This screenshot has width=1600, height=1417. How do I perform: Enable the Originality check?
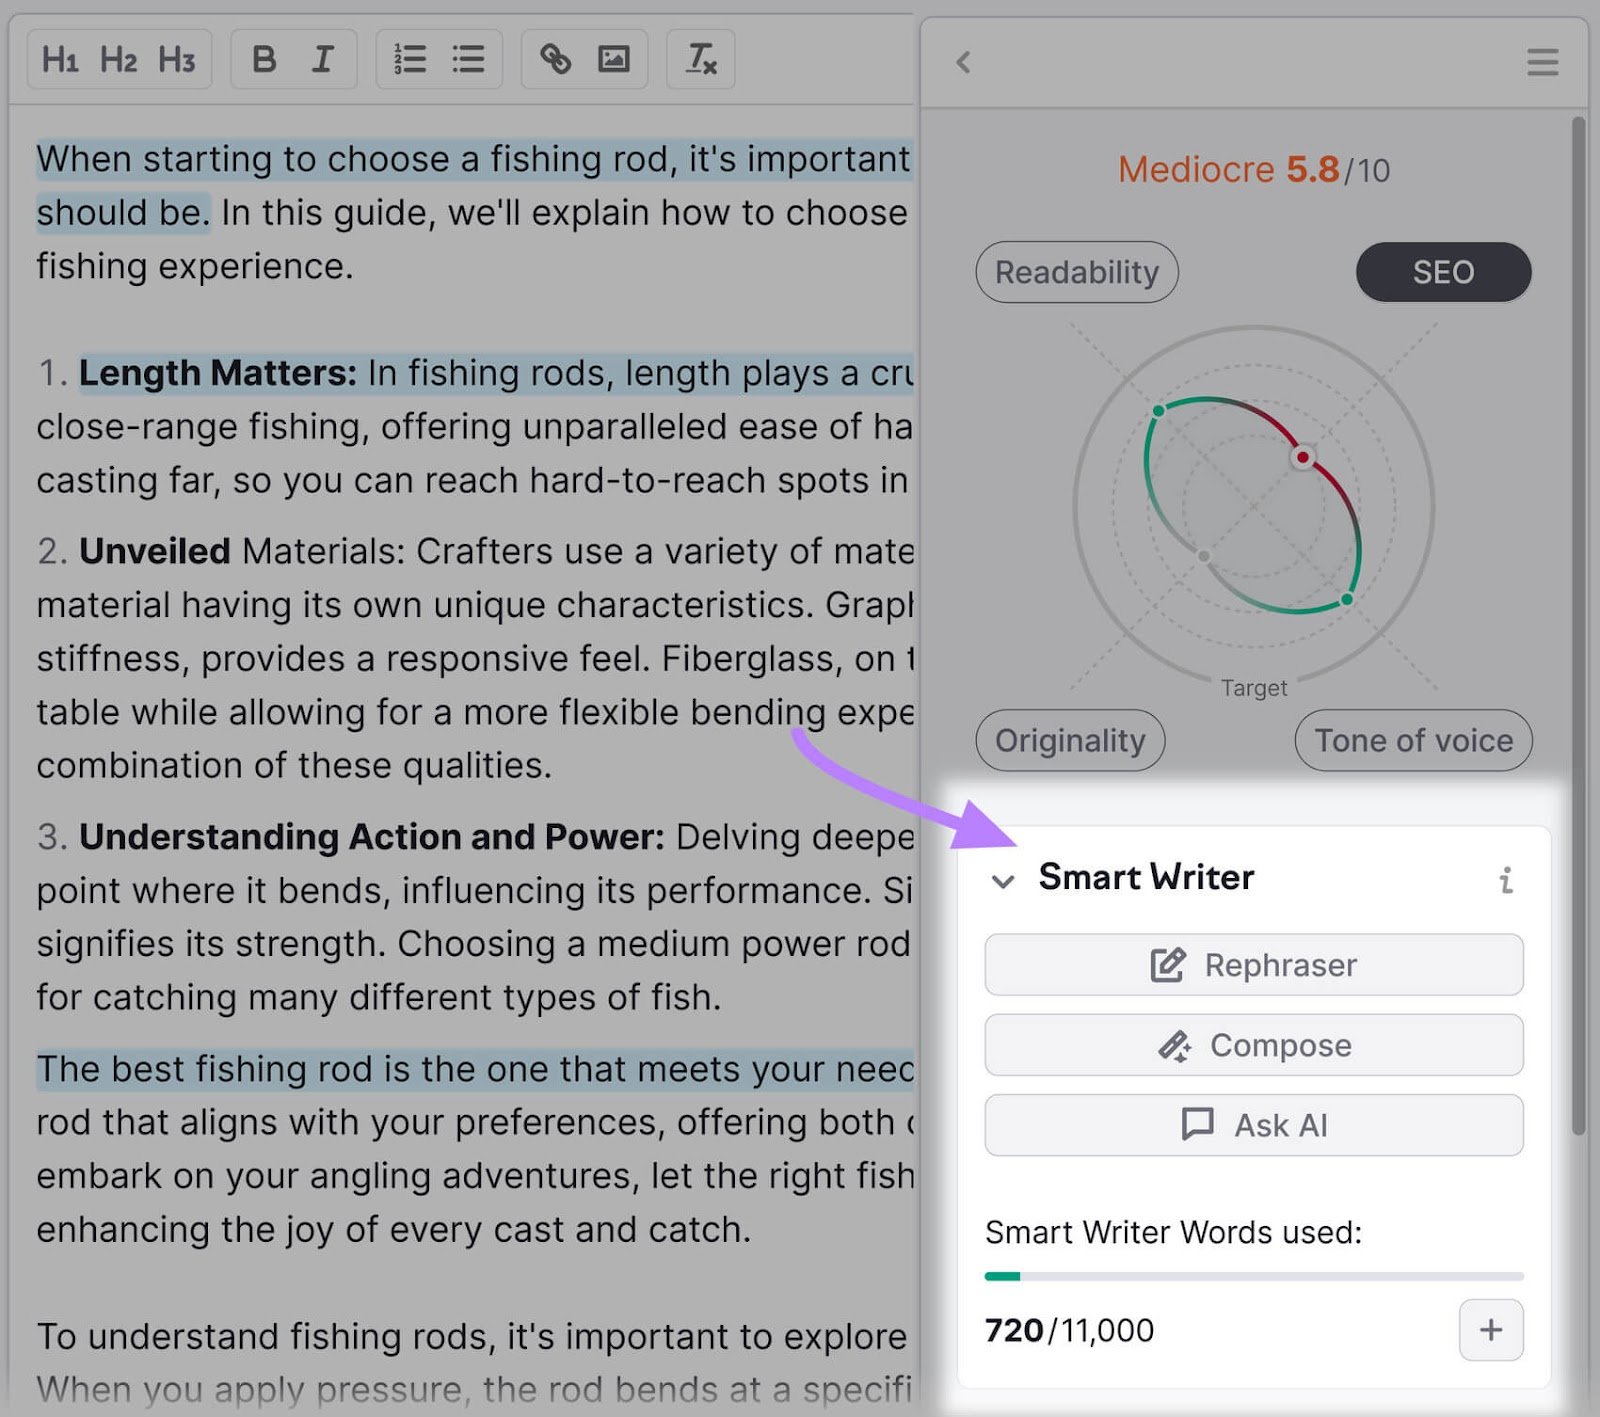pyautogui.click(x=1069, y=740)
